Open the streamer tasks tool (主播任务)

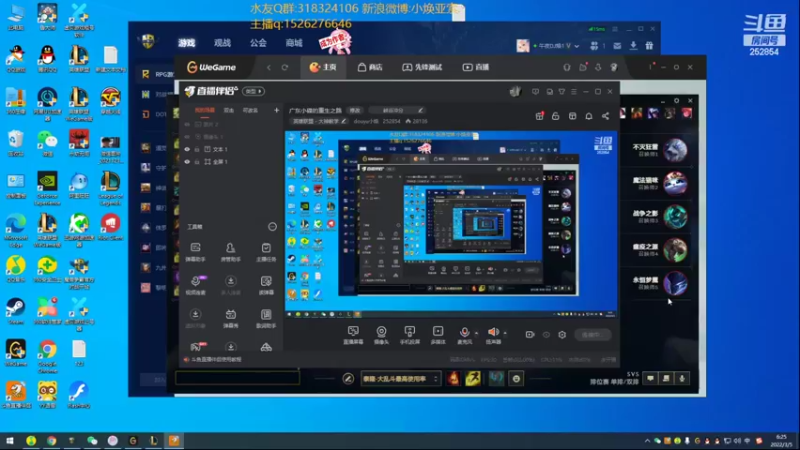click(266, 252)
